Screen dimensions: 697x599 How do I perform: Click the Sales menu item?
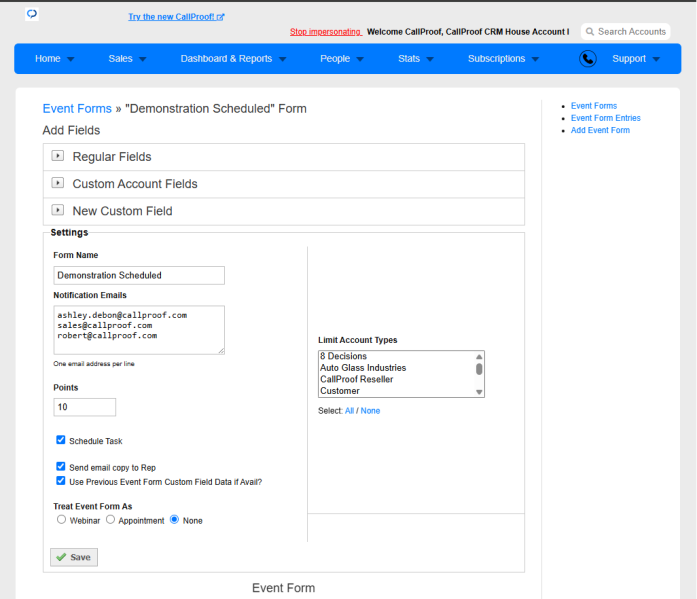coord(120,59)
